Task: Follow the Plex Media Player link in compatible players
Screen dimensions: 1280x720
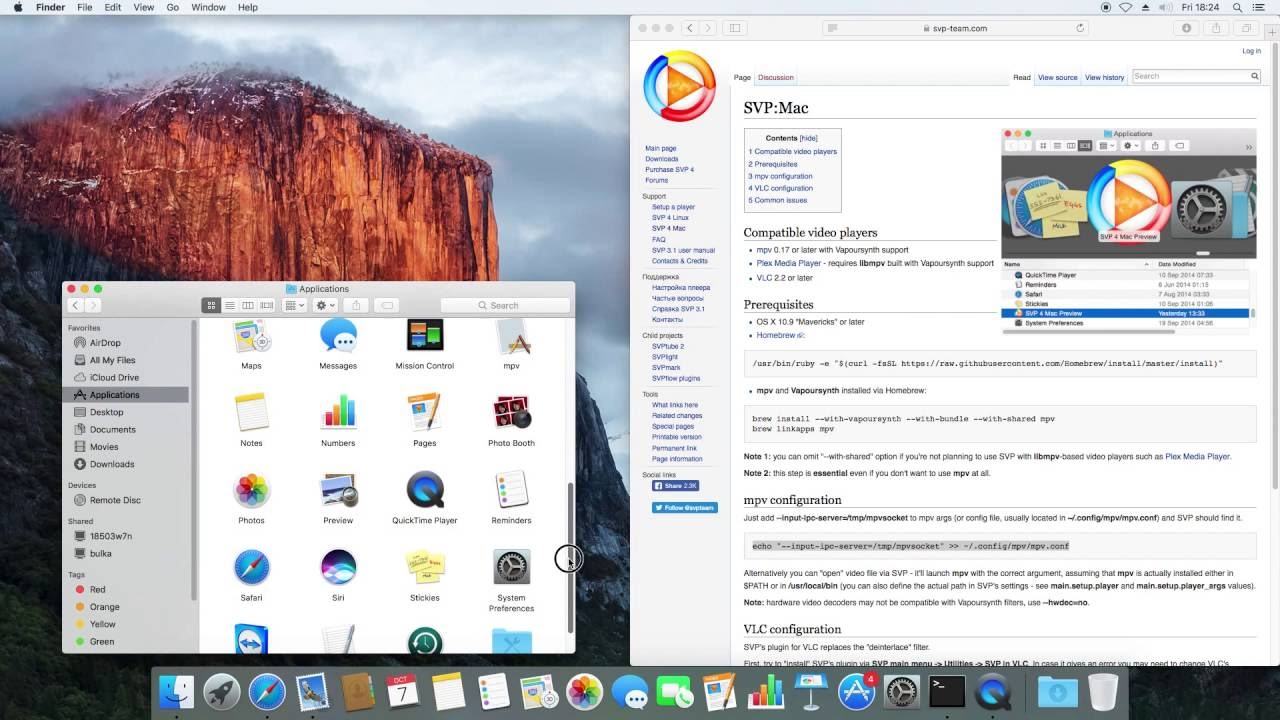Action: (789, 263)
